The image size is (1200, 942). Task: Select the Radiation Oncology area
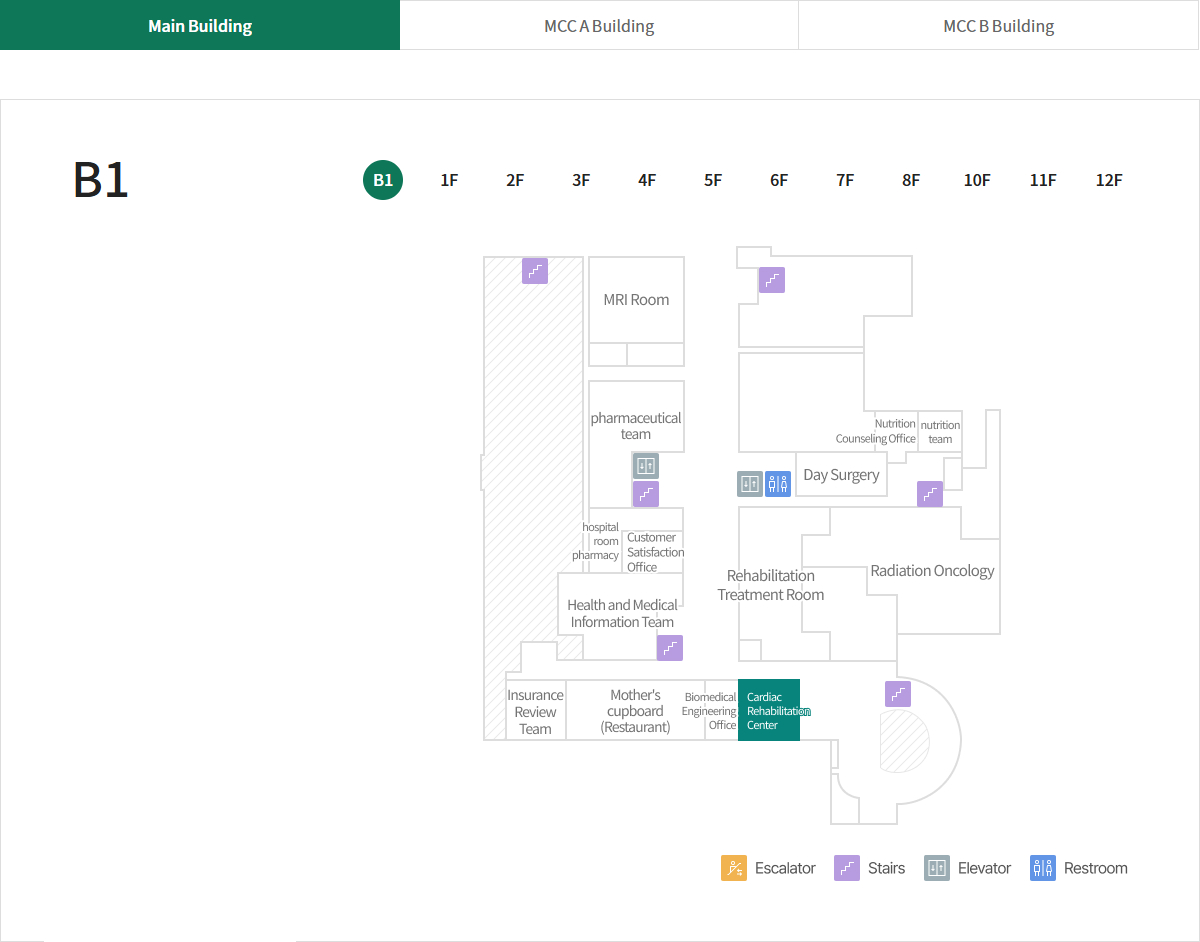932,571
